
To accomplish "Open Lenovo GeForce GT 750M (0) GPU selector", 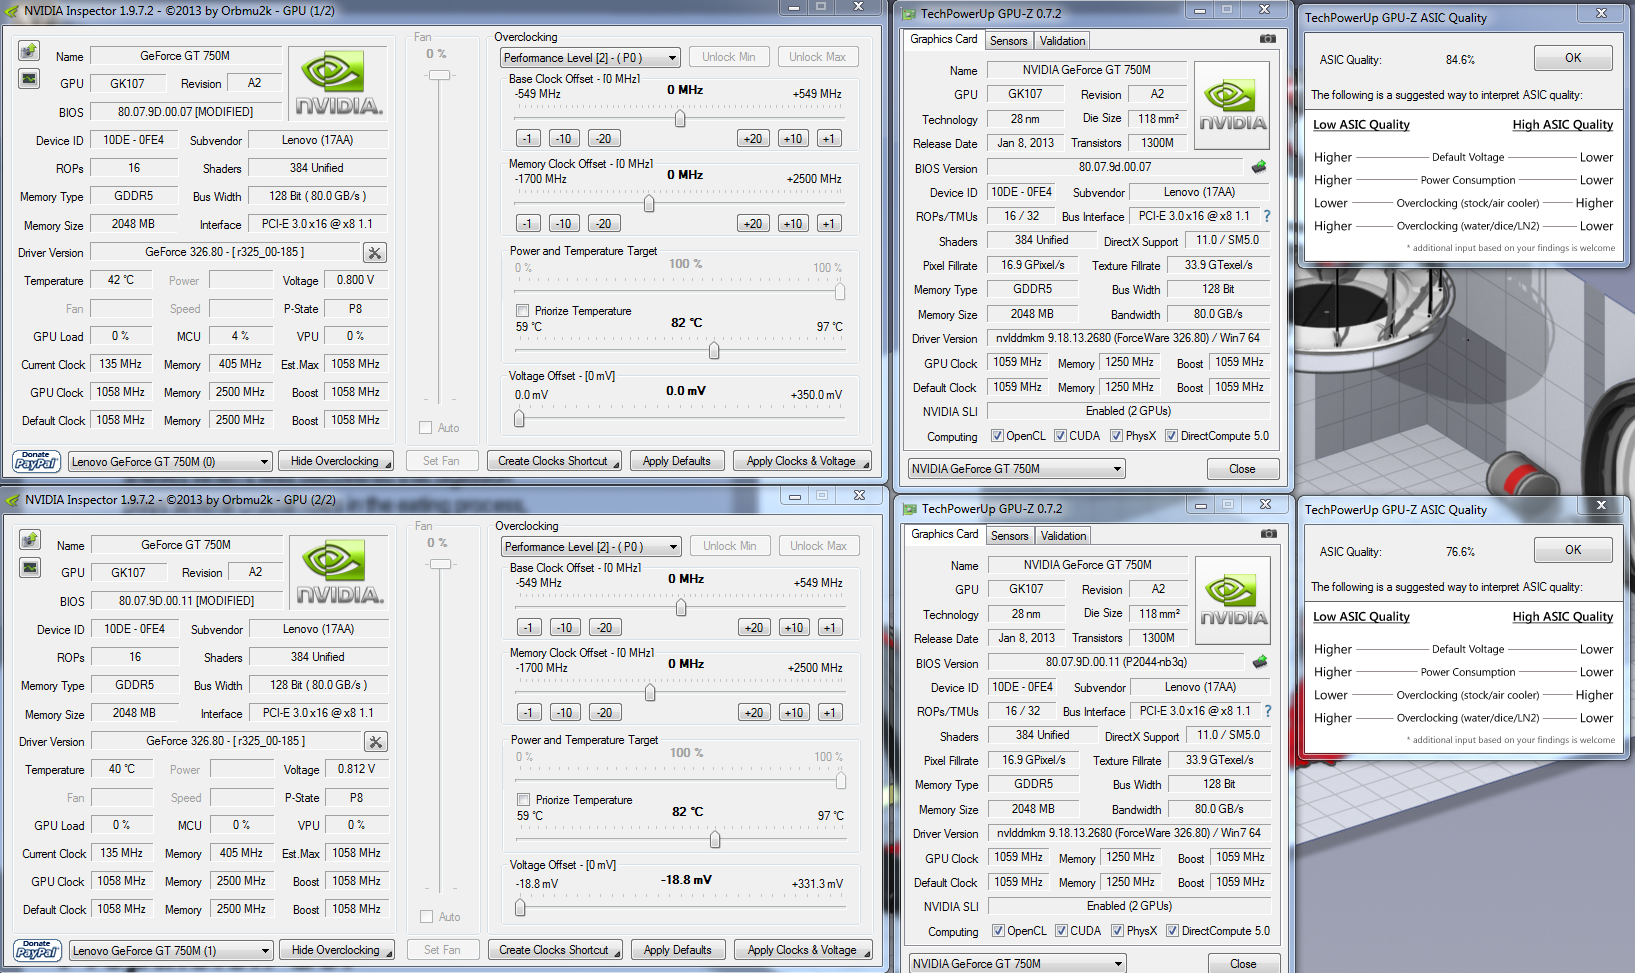I will pos(170,462).
